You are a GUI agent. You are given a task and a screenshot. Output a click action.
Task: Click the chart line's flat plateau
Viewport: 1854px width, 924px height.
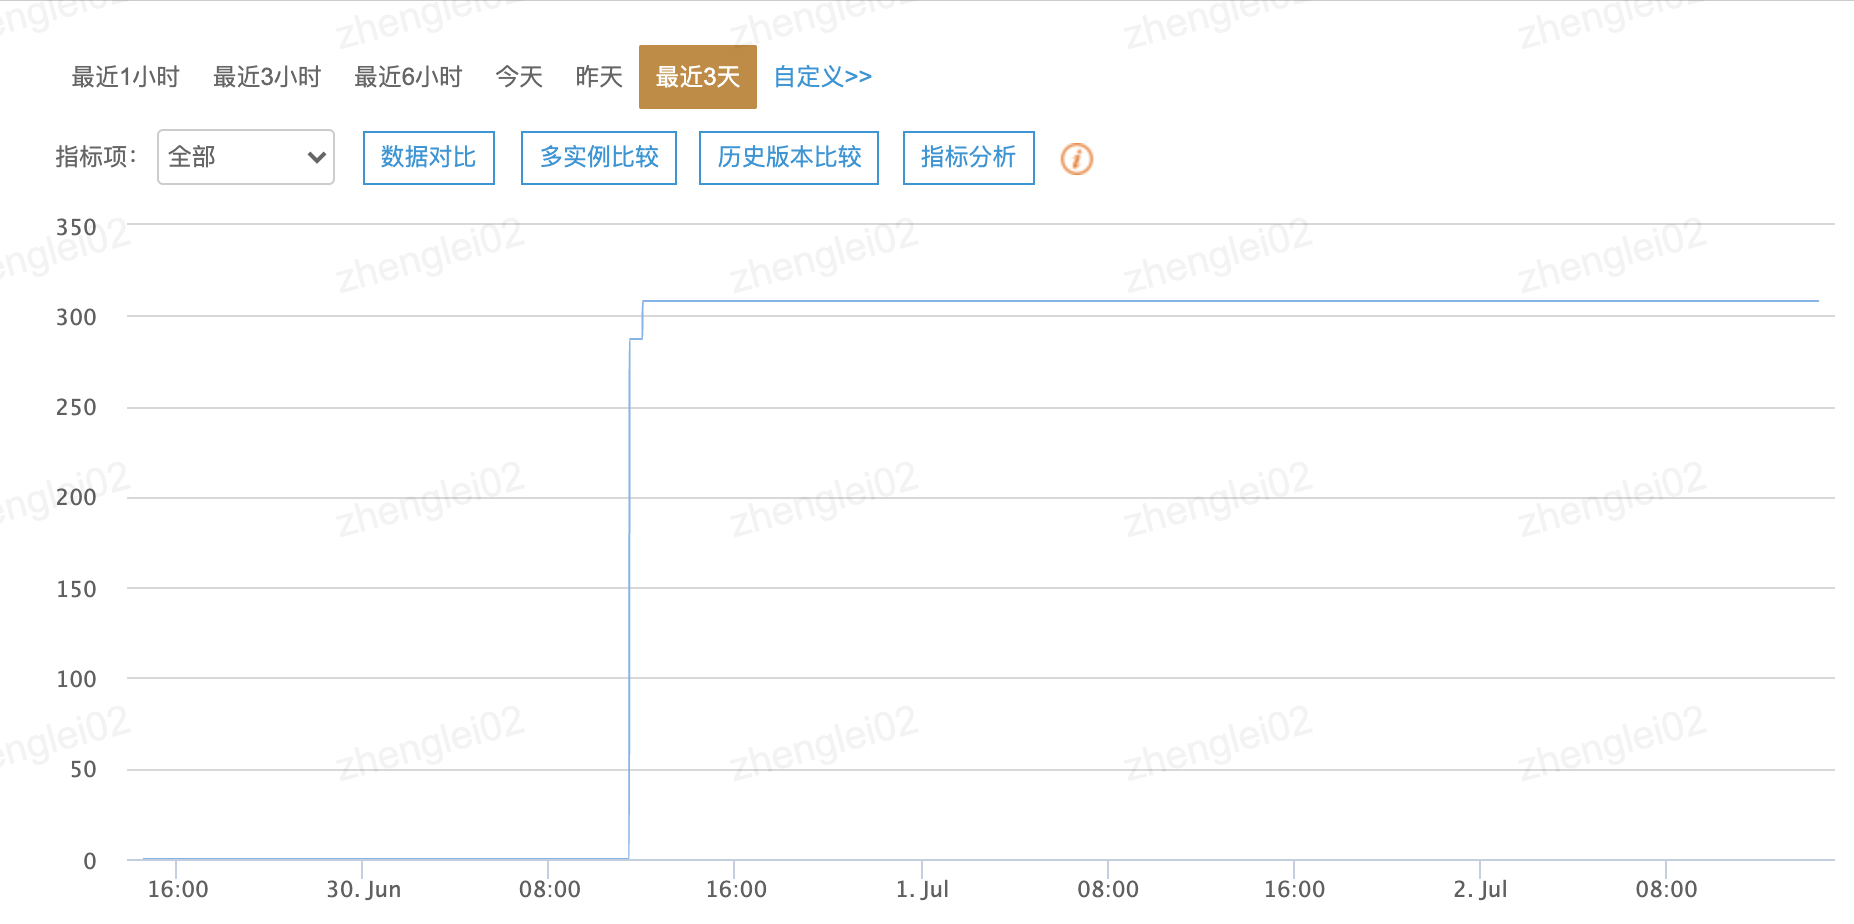pos(1200,301)
